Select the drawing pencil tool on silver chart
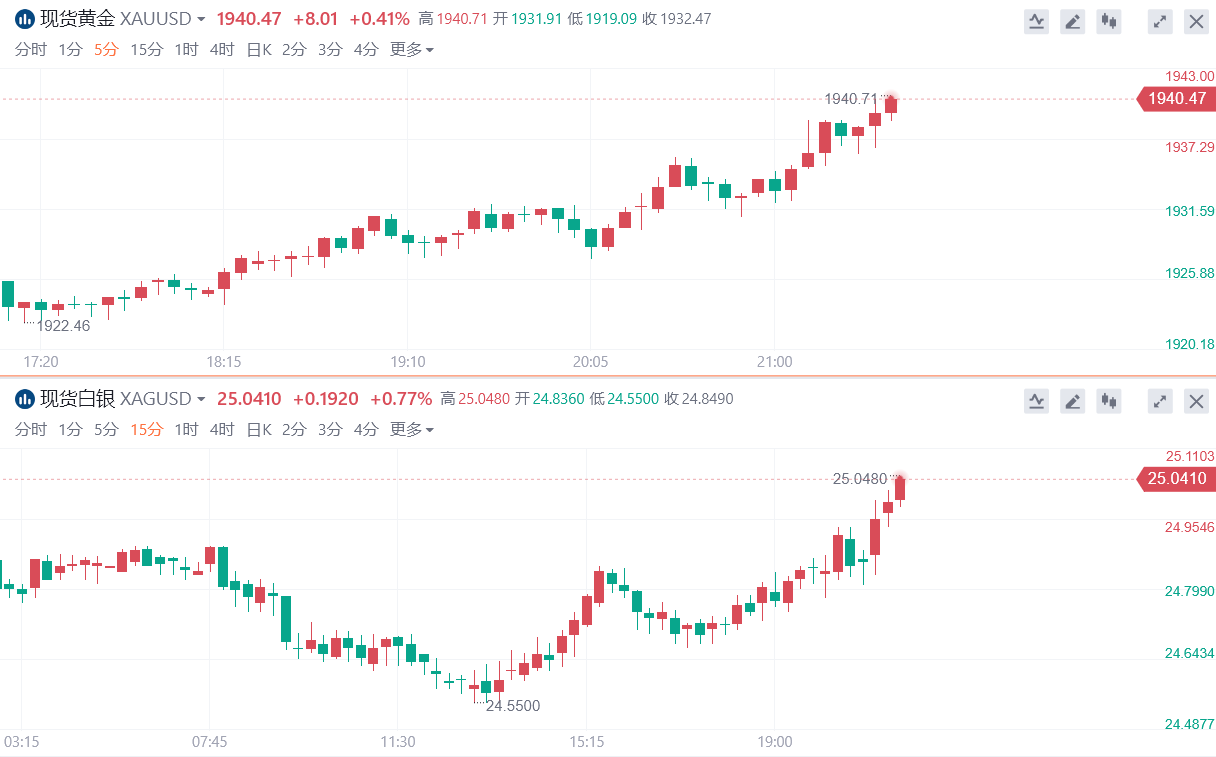 tap(1072, 401)
